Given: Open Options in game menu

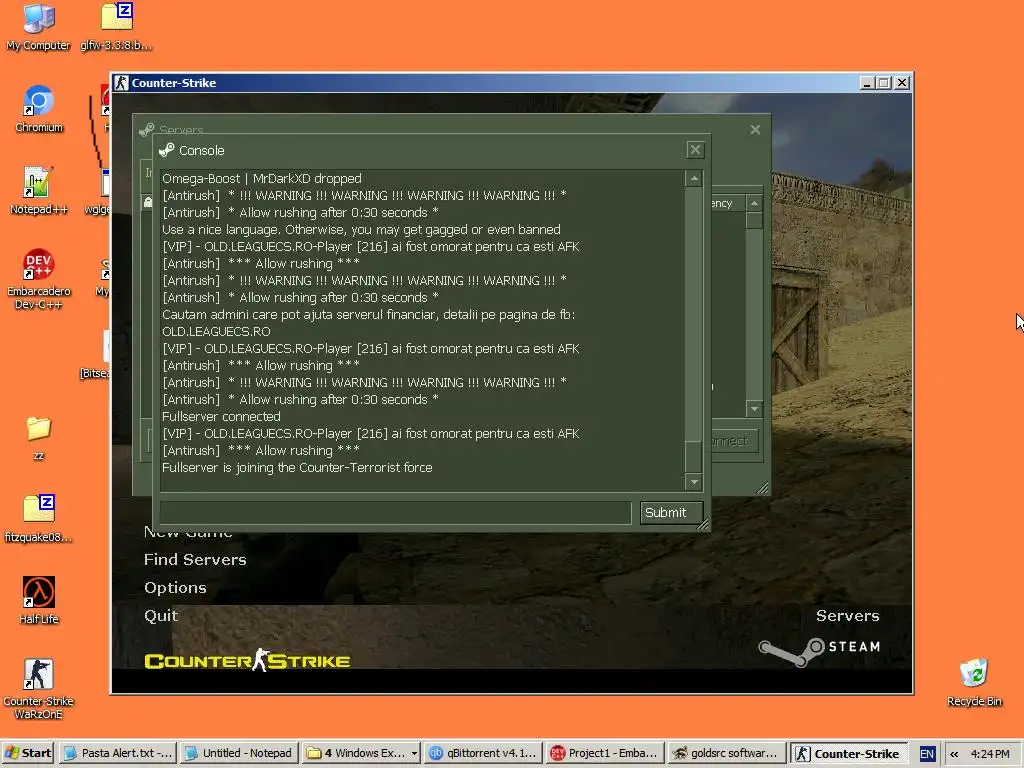Looking at the screenshot, I should coord(175,588).
